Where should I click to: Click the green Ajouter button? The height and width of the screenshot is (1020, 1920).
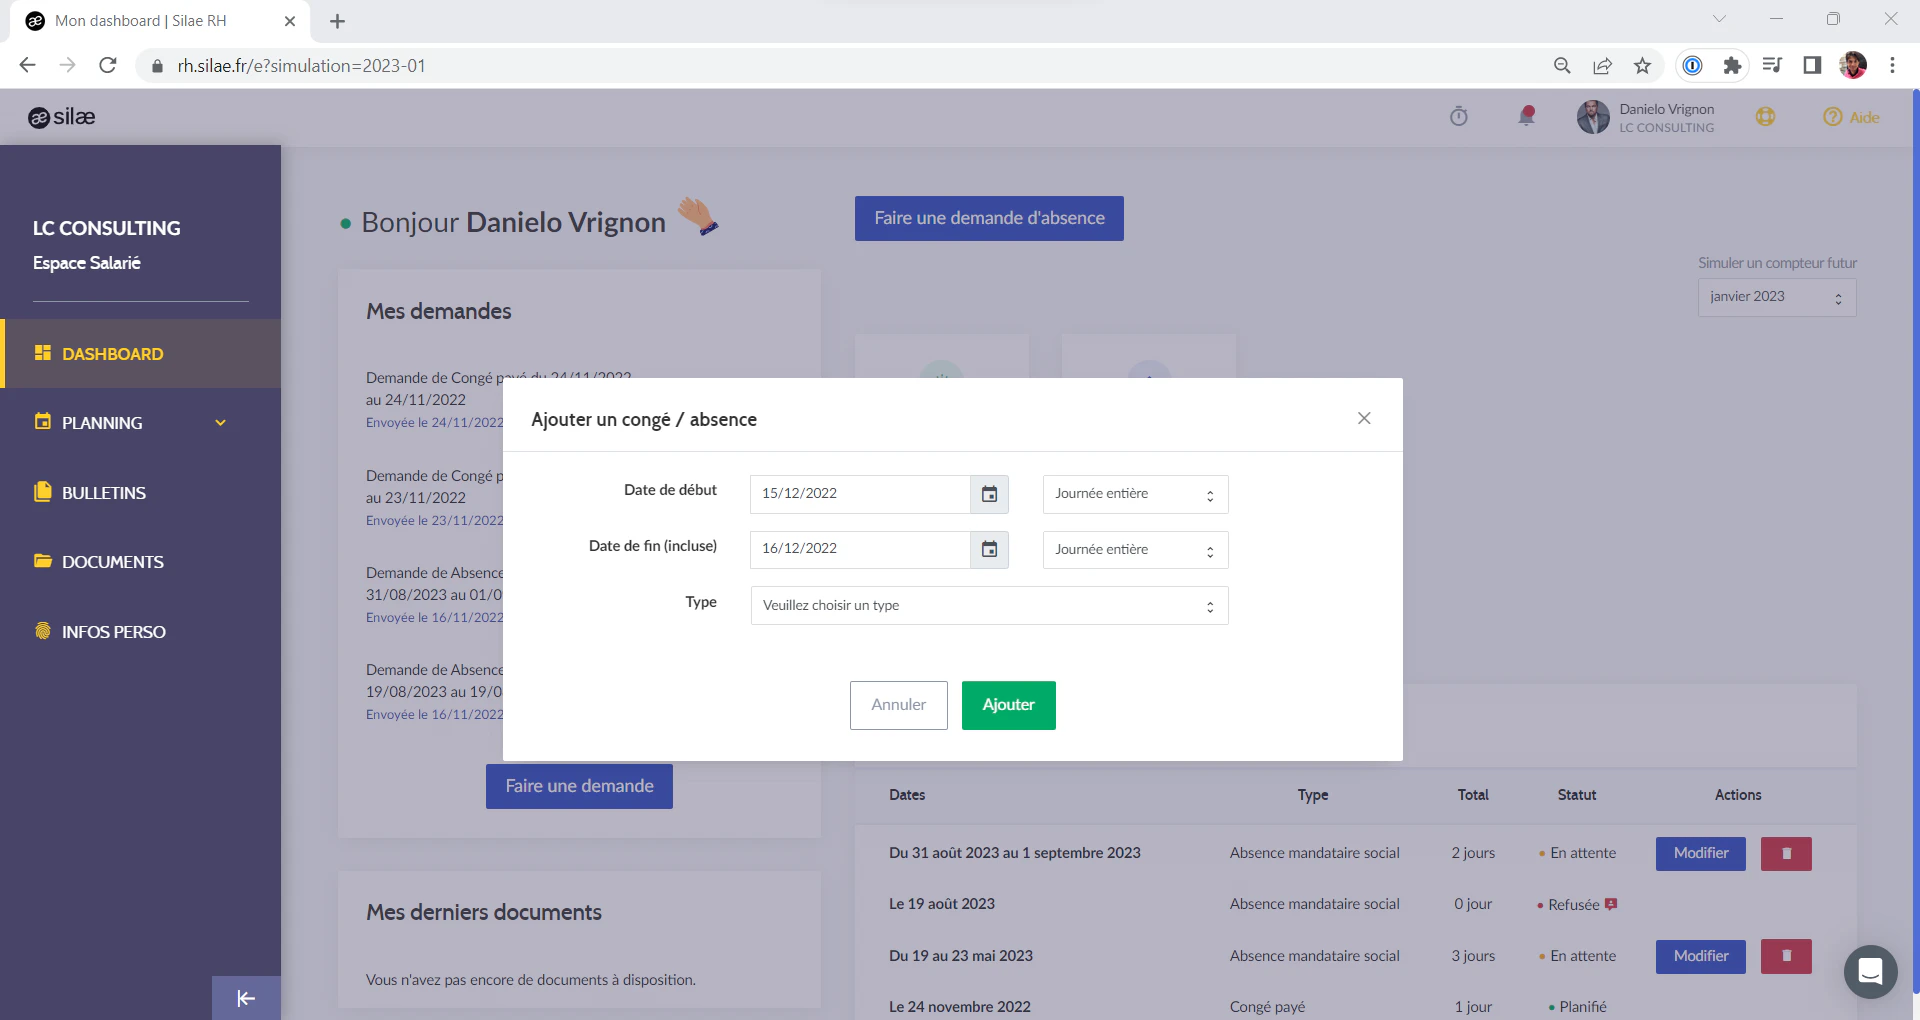coord(1008,705)
